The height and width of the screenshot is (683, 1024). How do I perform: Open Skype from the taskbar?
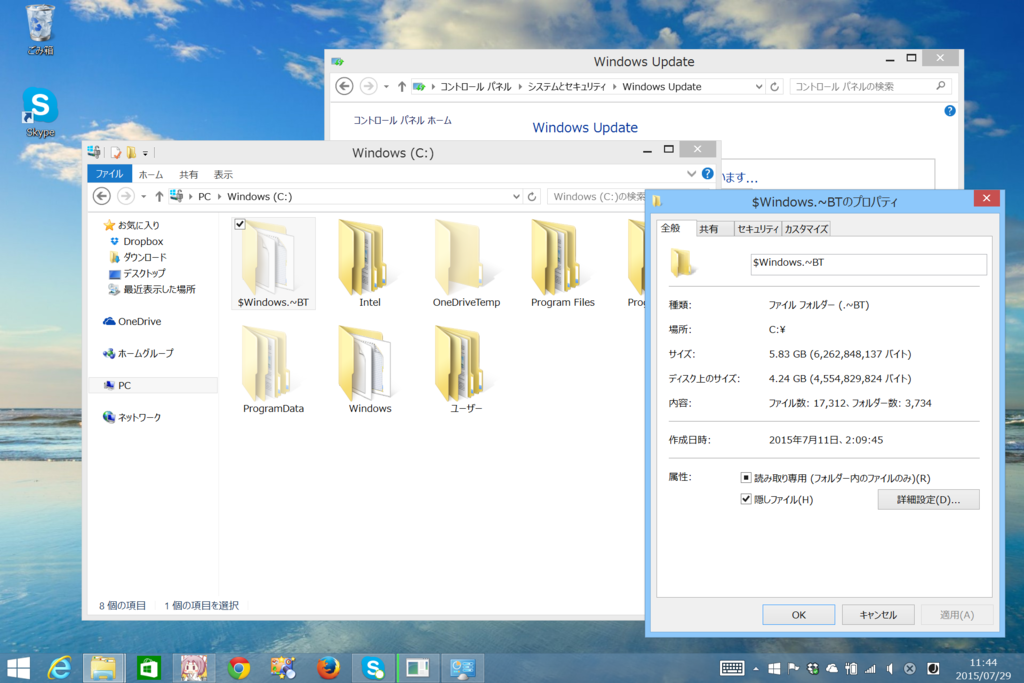pyautogui.click(x=374, y=668)
